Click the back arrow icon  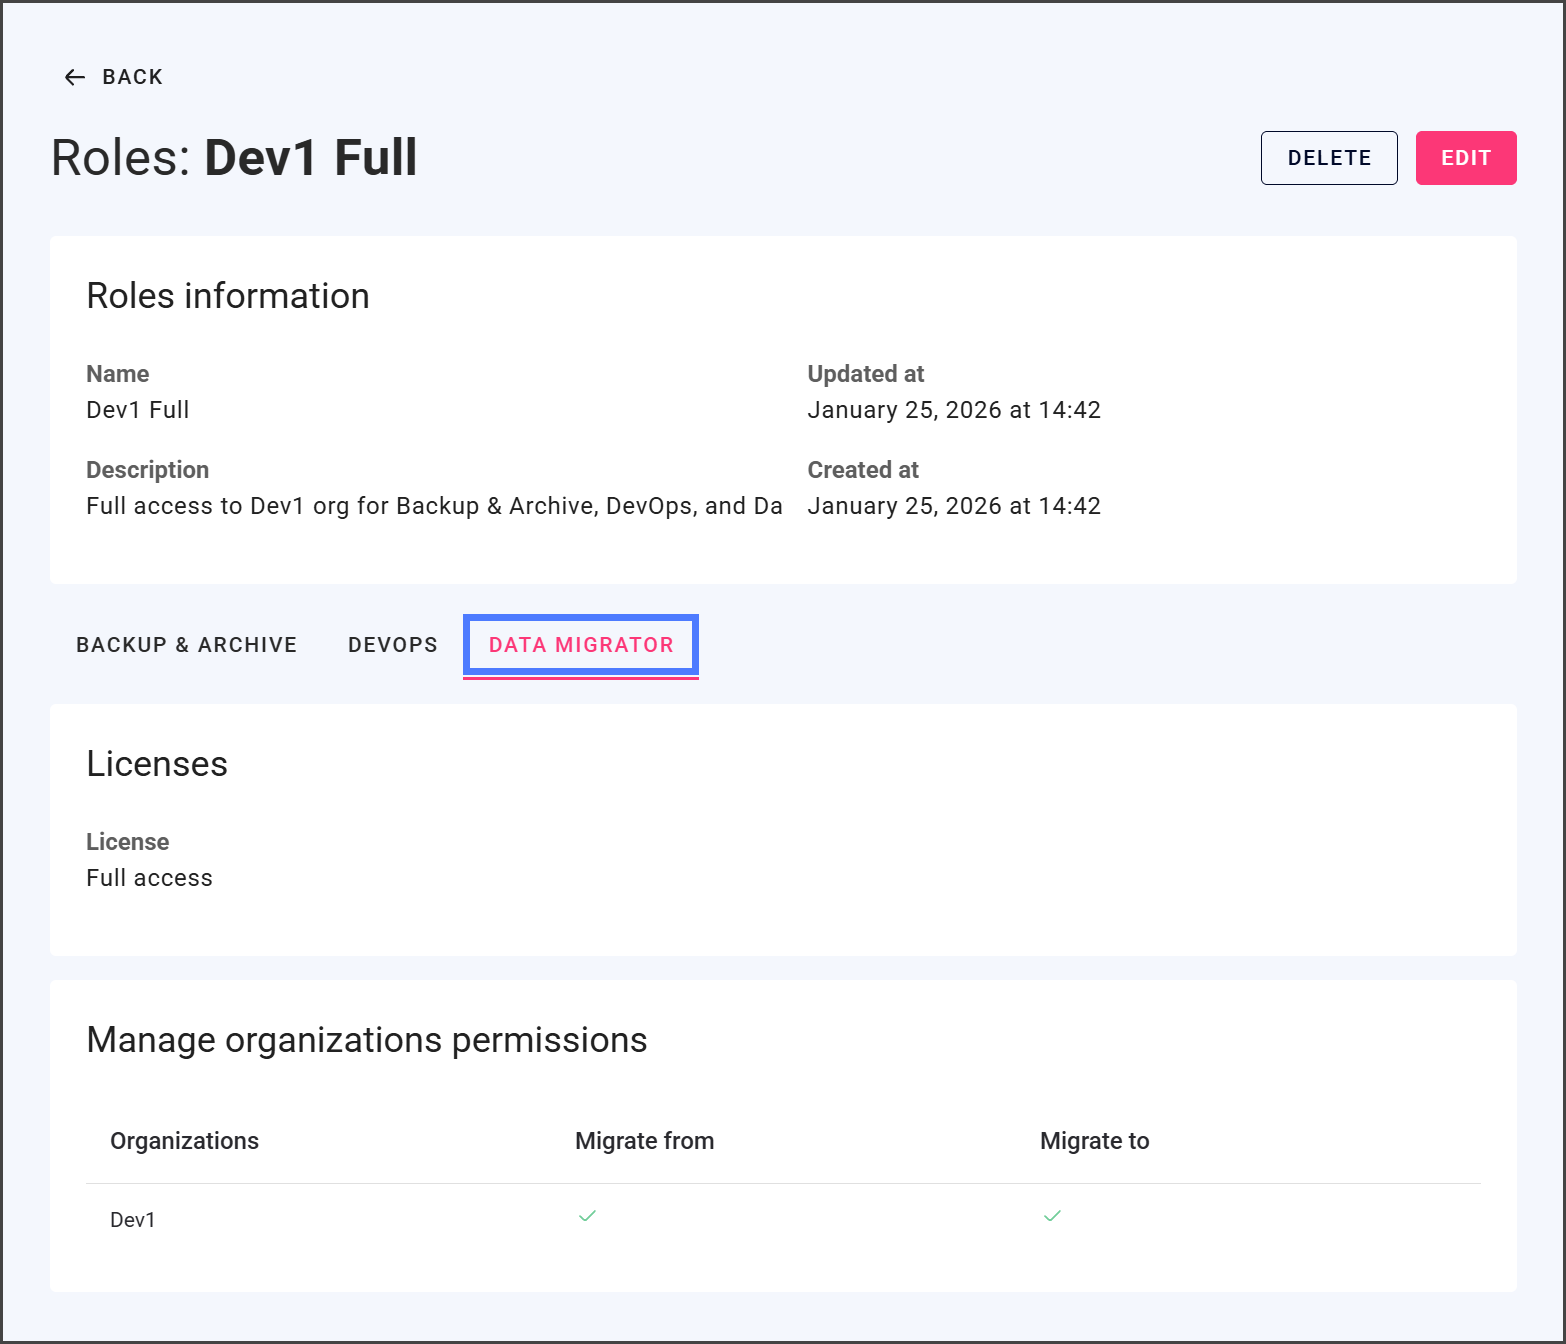(x=75, y=78)
